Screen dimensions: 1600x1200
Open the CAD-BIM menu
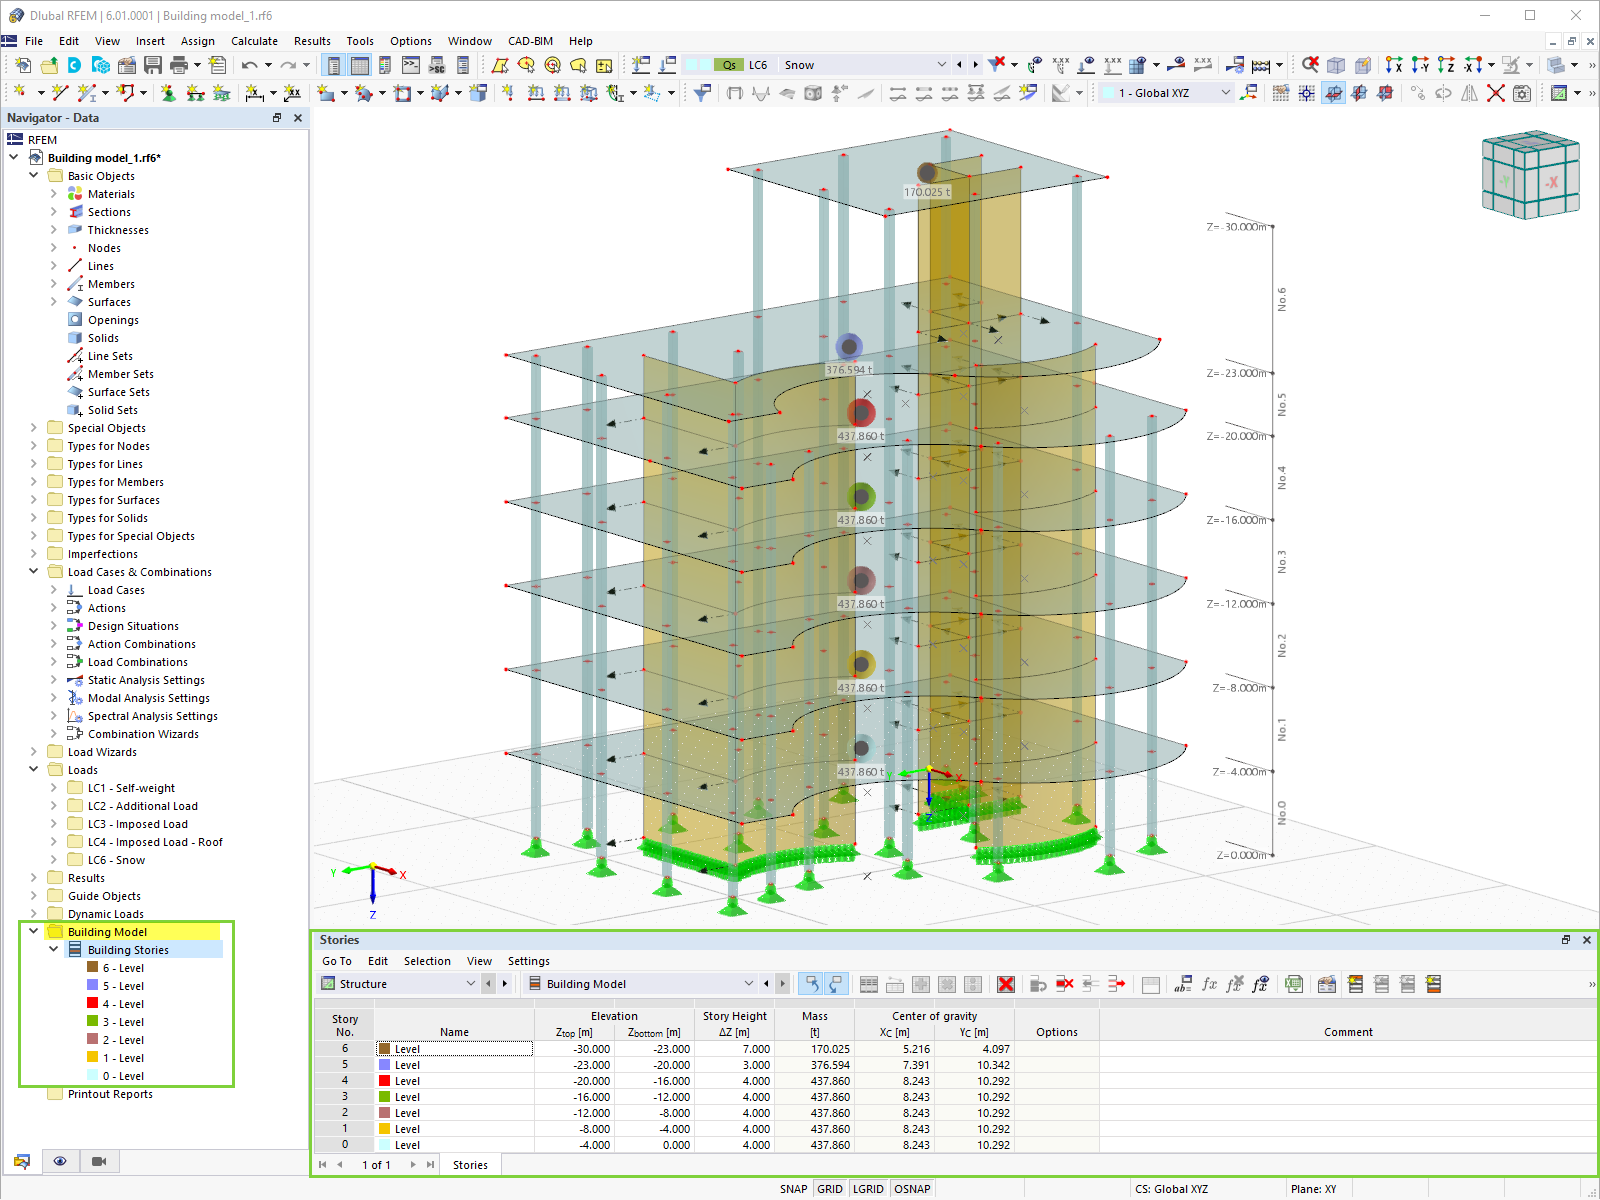pyautogui.click(x=530, y=41)
